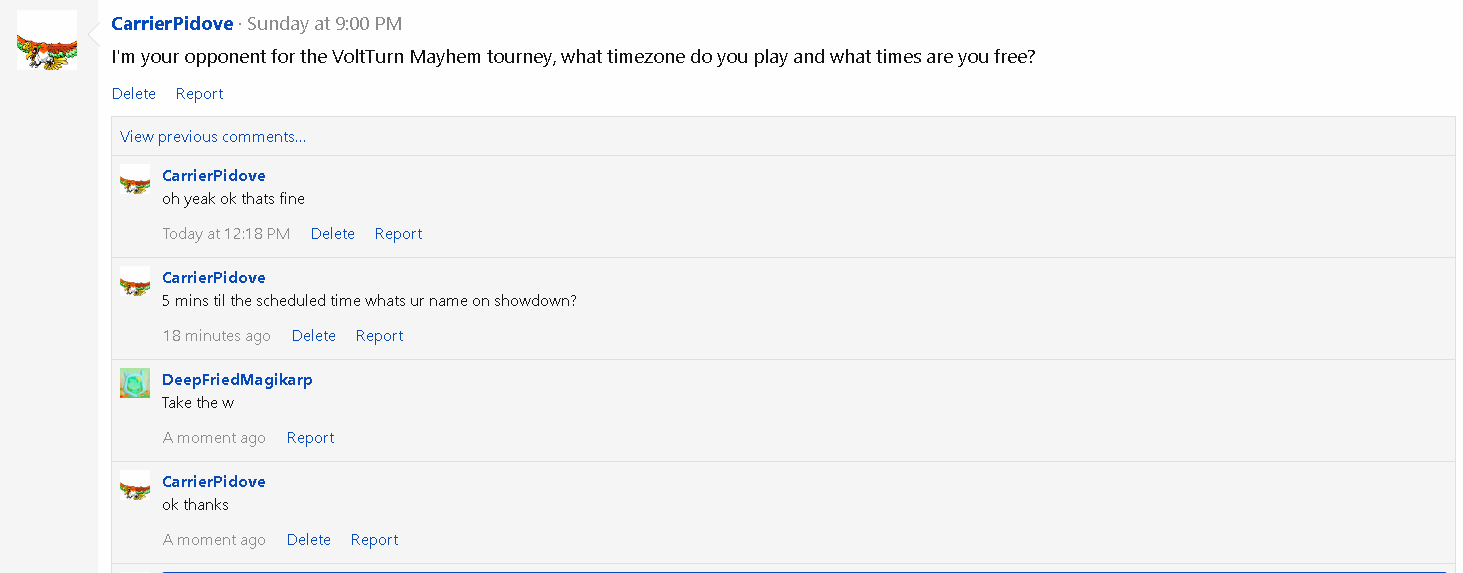Report DeepFriedMagikarp's 'Take the w' comment

click(310, 438)
